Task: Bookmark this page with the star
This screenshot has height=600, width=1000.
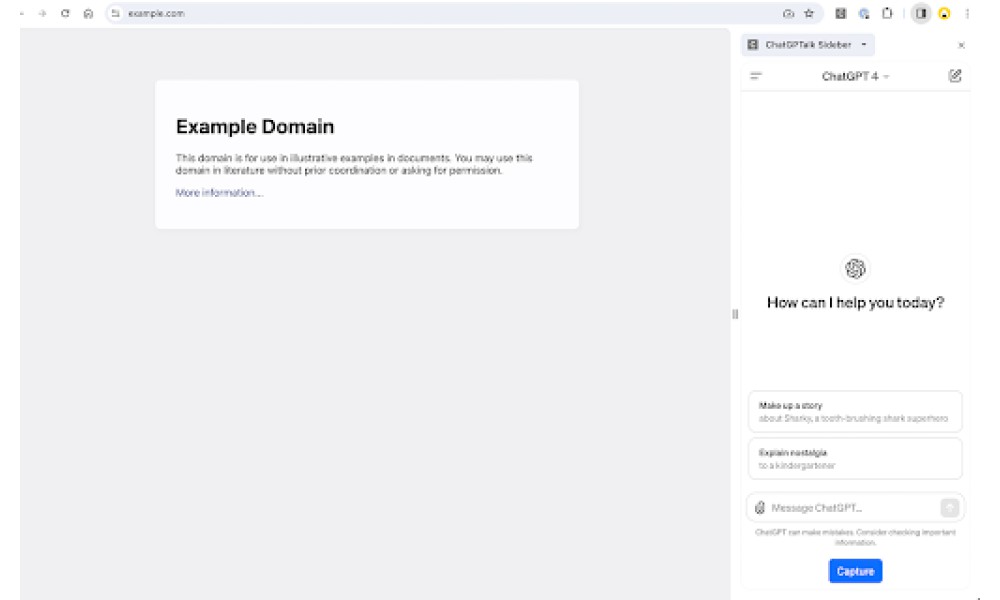Action: pos(809,13)
